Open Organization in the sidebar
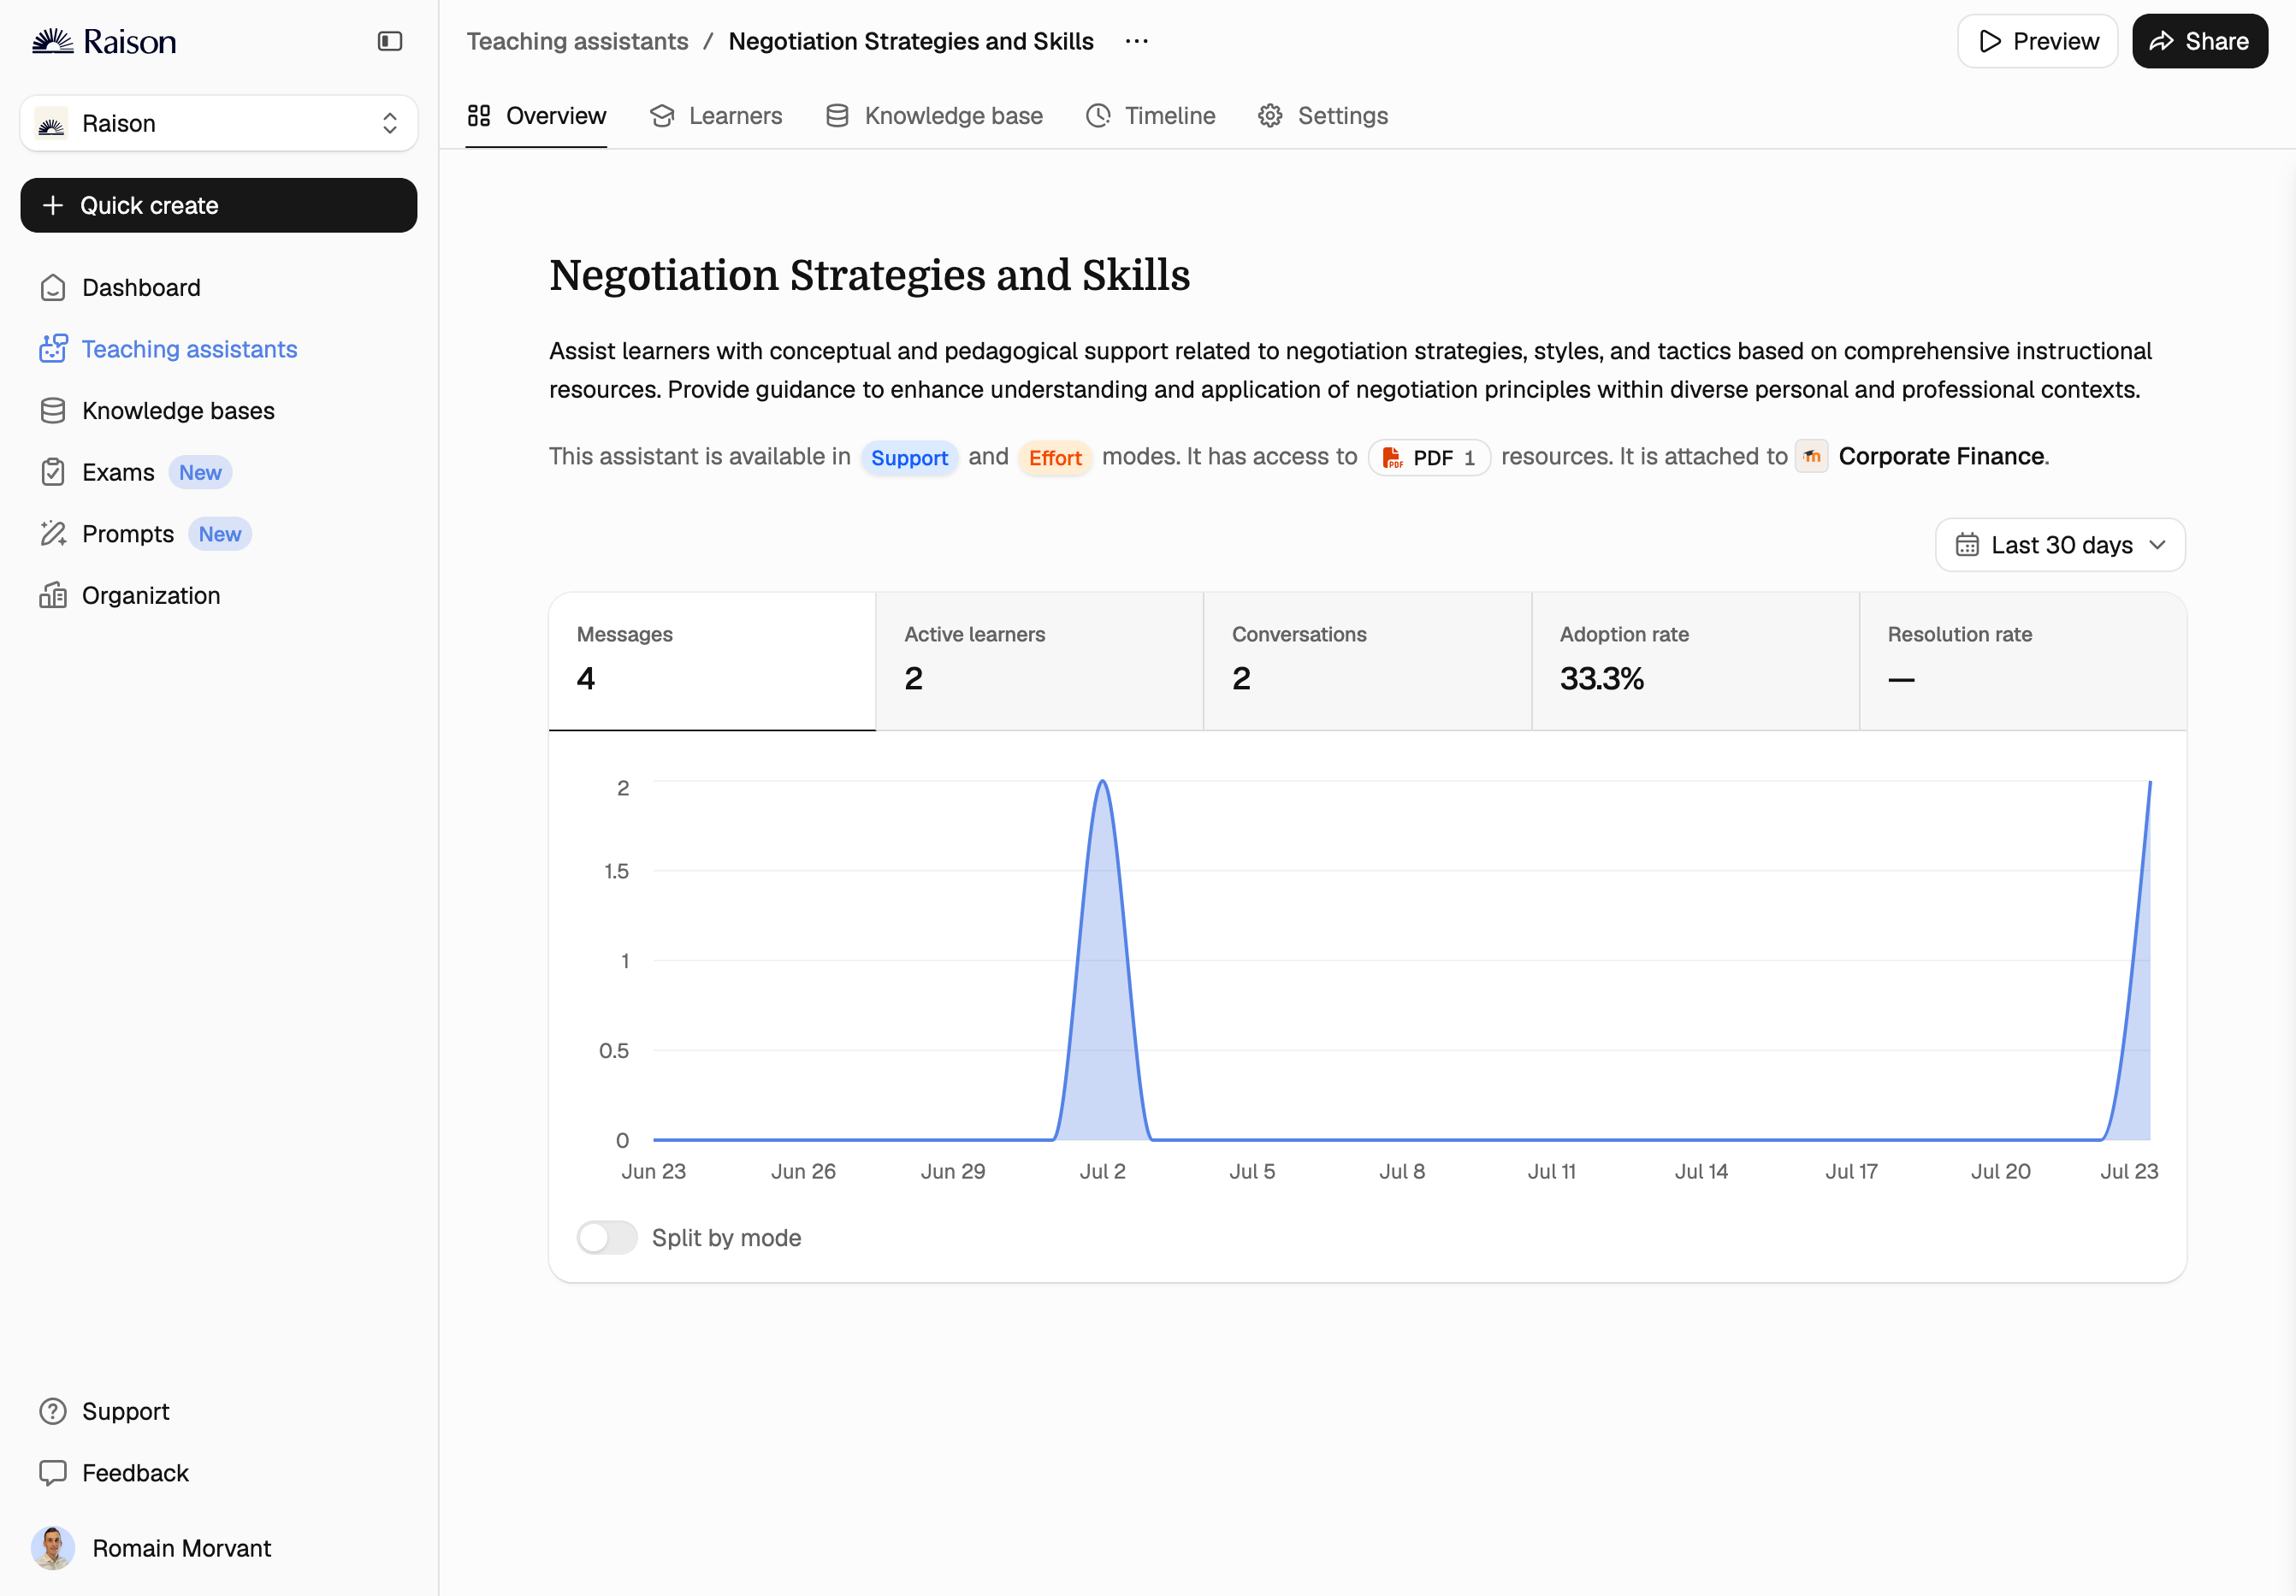 pyautogui.click(x=219, y=596)
